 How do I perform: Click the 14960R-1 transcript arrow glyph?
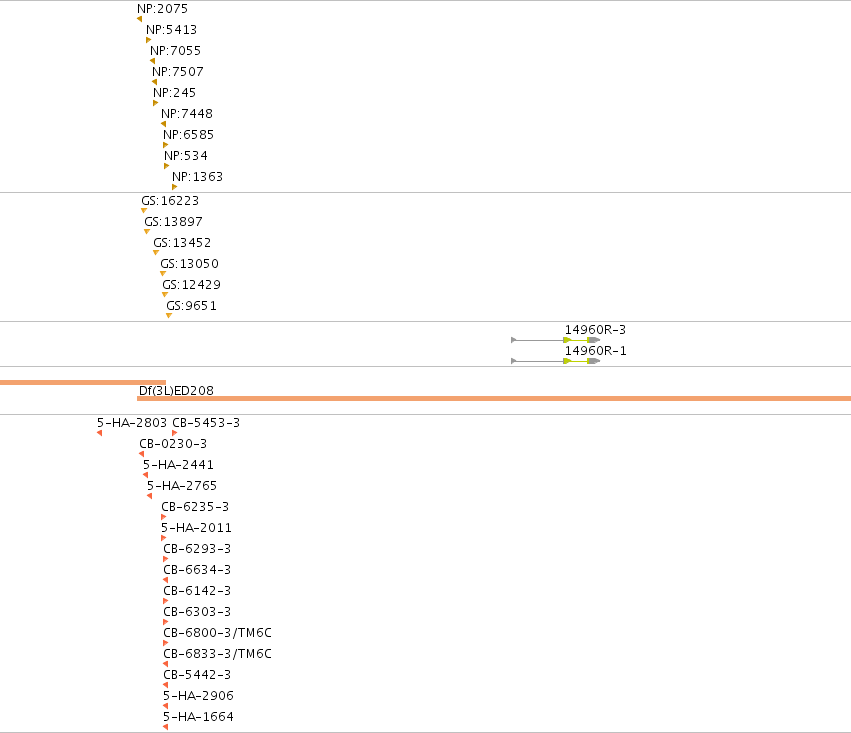(x=556, y=361)
